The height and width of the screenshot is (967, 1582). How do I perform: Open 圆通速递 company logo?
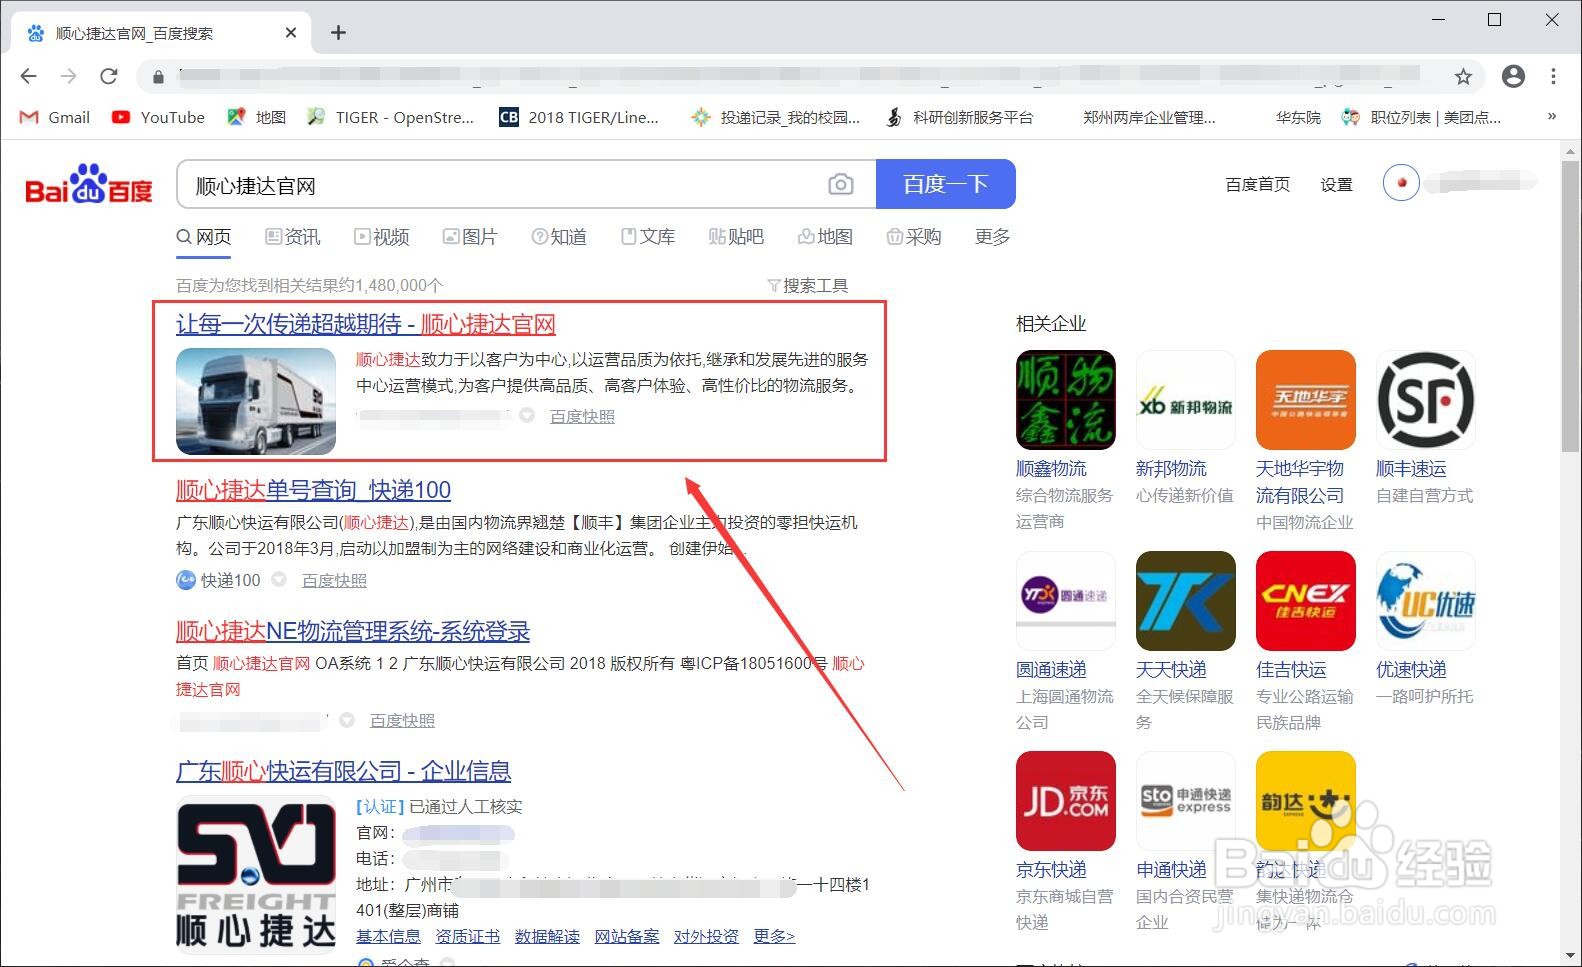tap(1066, 601)
